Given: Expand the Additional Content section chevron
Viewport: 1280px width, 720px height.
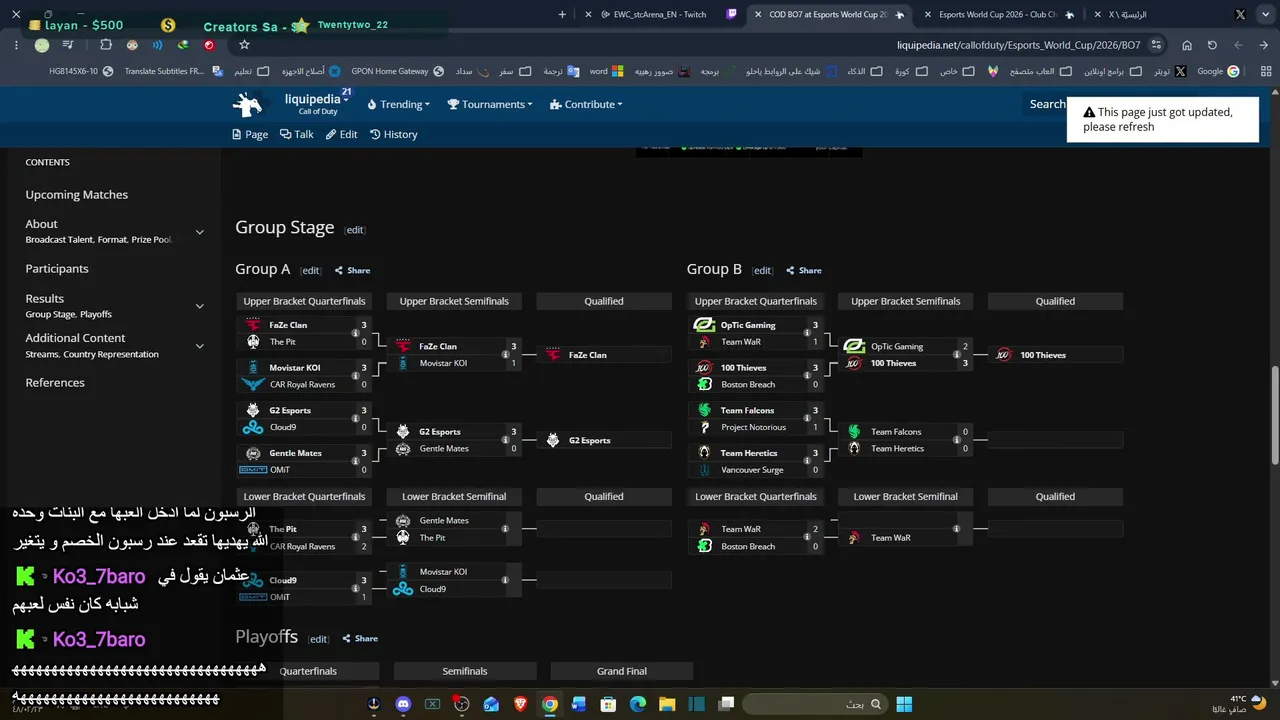Looking at the screenshot, I should (199, 346).
